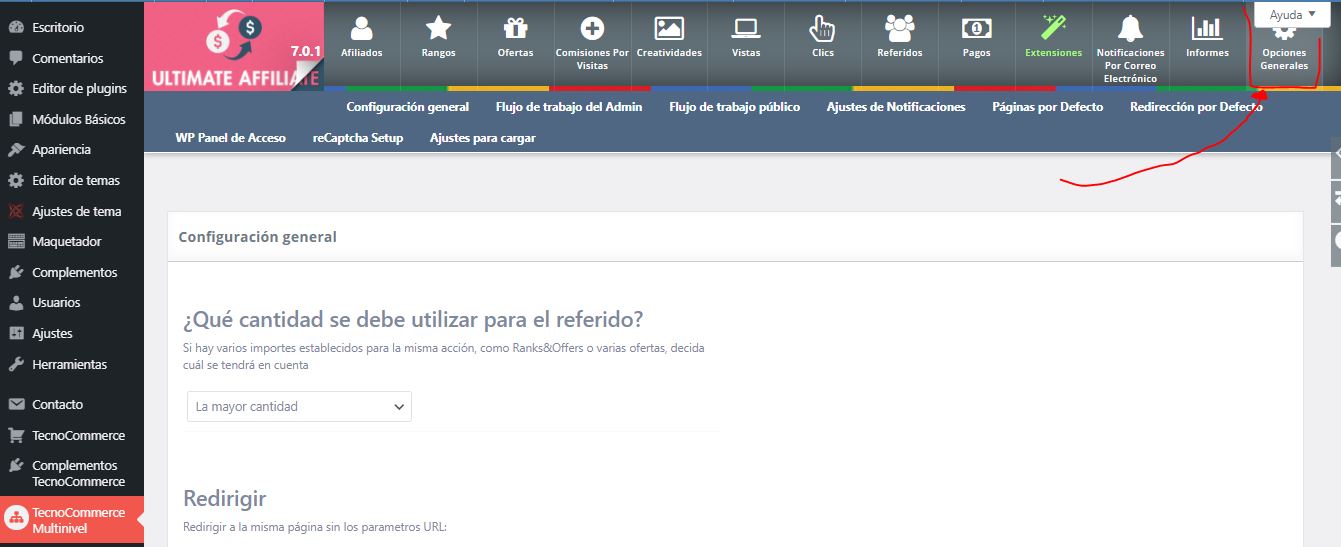
Task: Open the Creatividades image icon
Action: tap(669, 28)
